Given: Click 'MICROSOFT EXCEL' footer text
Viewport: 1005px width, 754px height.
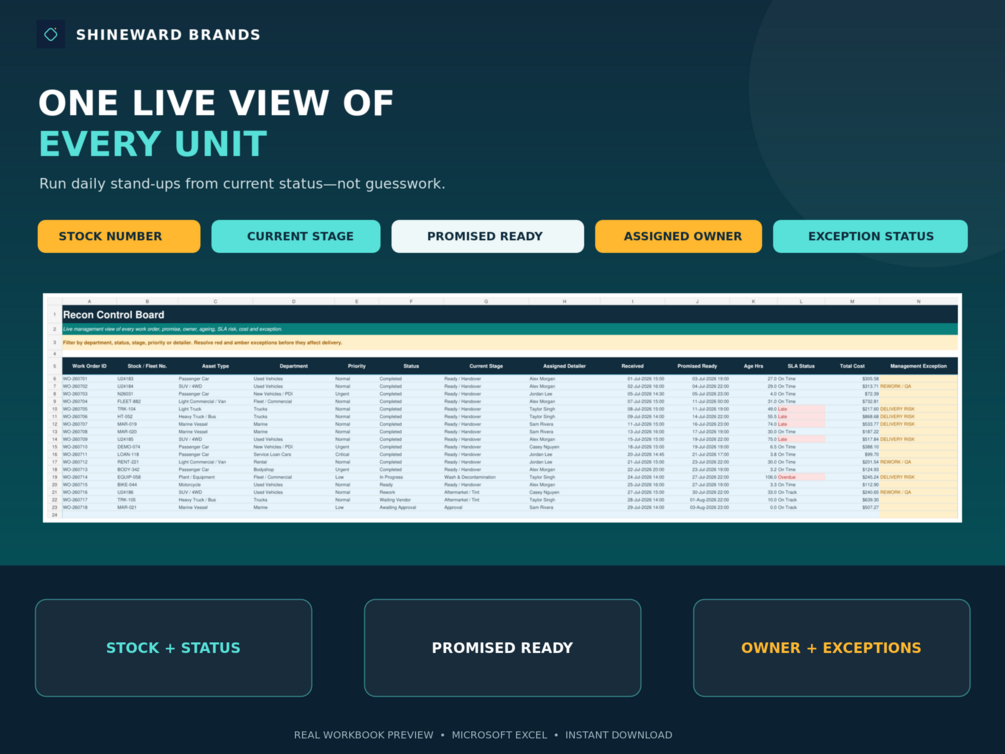Looking at the screenshot, I should coord(499,735).
